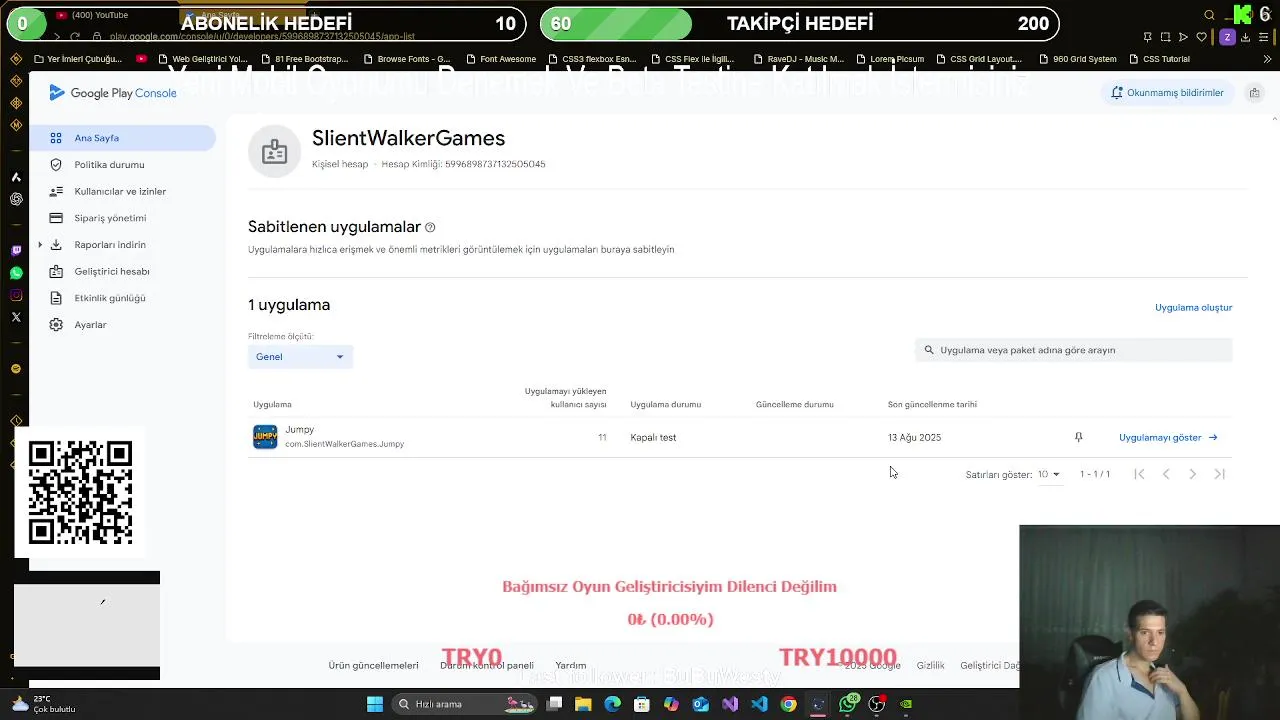Click the account badge icon top right

pos(1254,93)
